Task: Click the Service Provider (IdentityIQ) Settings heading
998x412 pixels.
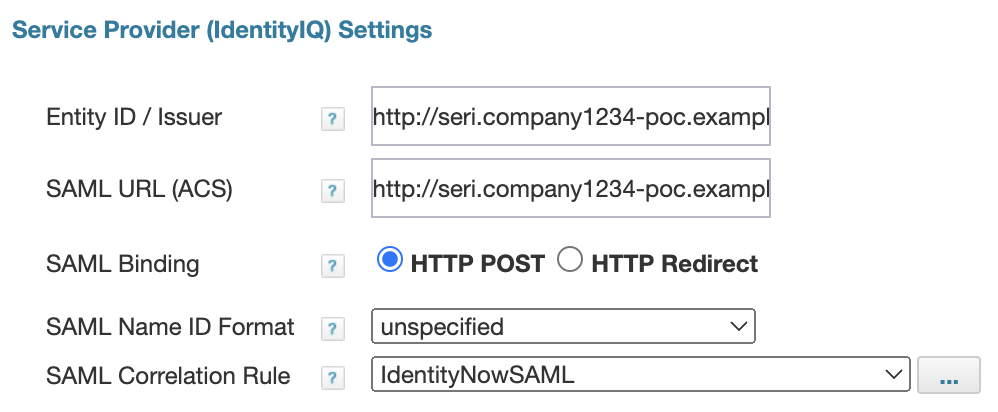Action: 221,30
